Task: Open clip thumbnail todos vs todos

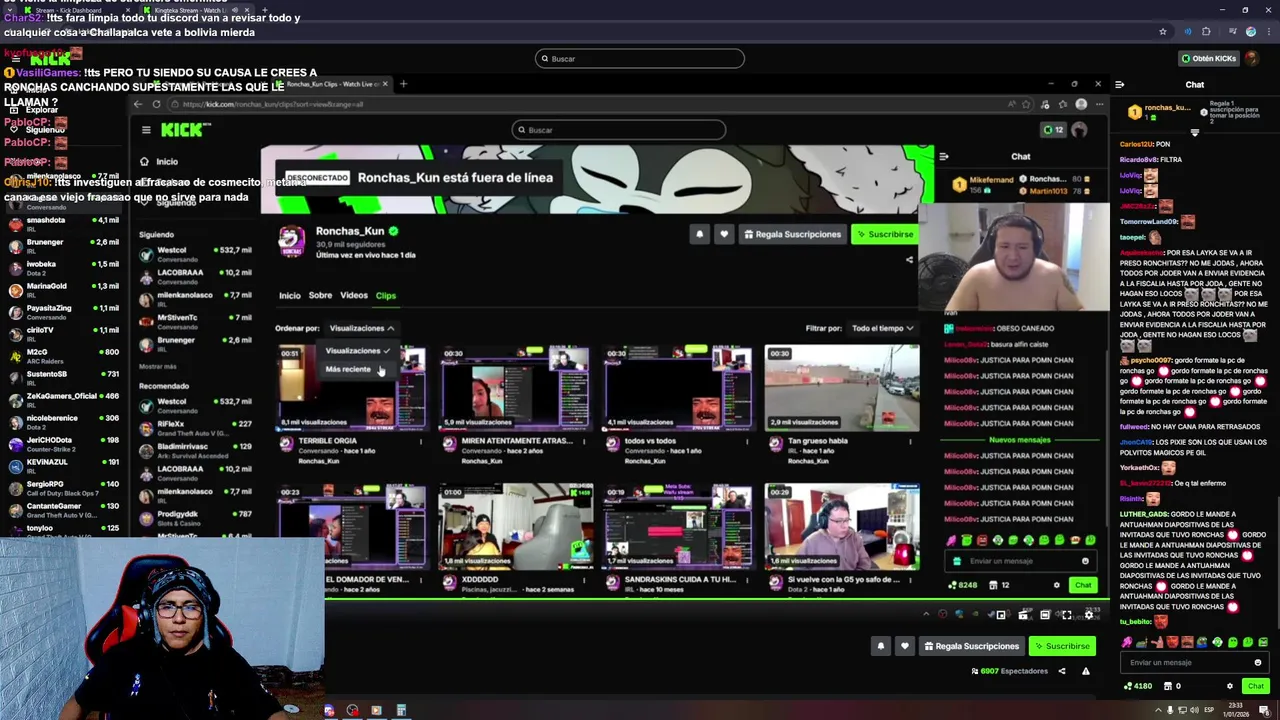Action: click(678, 388)
